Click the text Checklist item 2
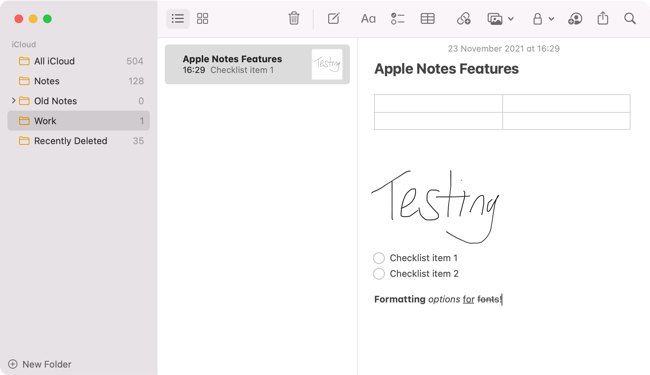The height and width of the screenshot is (375, 650). (424, 274)
